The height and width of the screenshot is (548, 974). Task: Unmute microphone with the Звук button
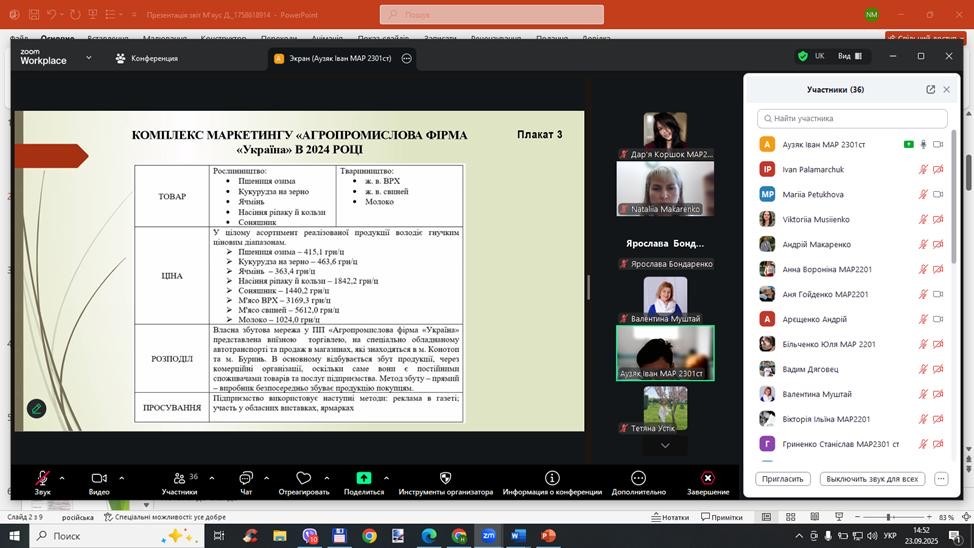click(42, 478)
